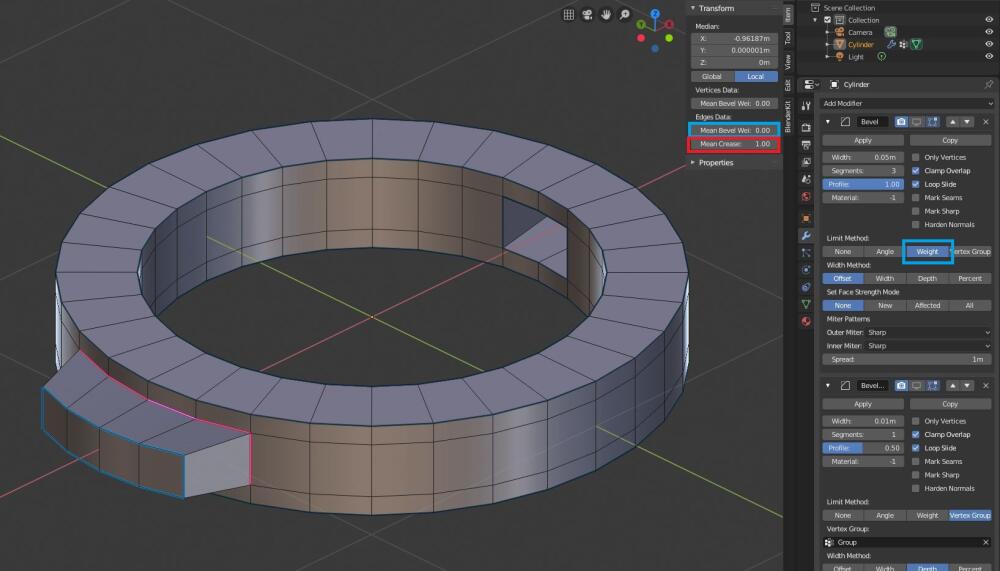Select Global transform orientation
The height and width of the screenshot is (571, 1000).
tap(712, 76)
